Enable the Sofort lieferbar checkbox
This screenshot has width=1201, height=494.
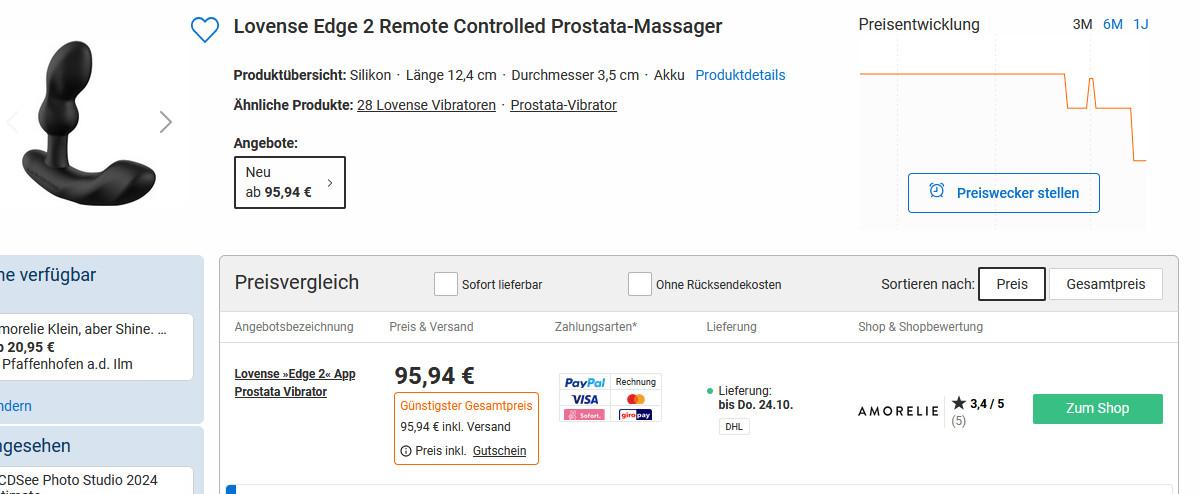pyautogui.click(x=446, y=284)
